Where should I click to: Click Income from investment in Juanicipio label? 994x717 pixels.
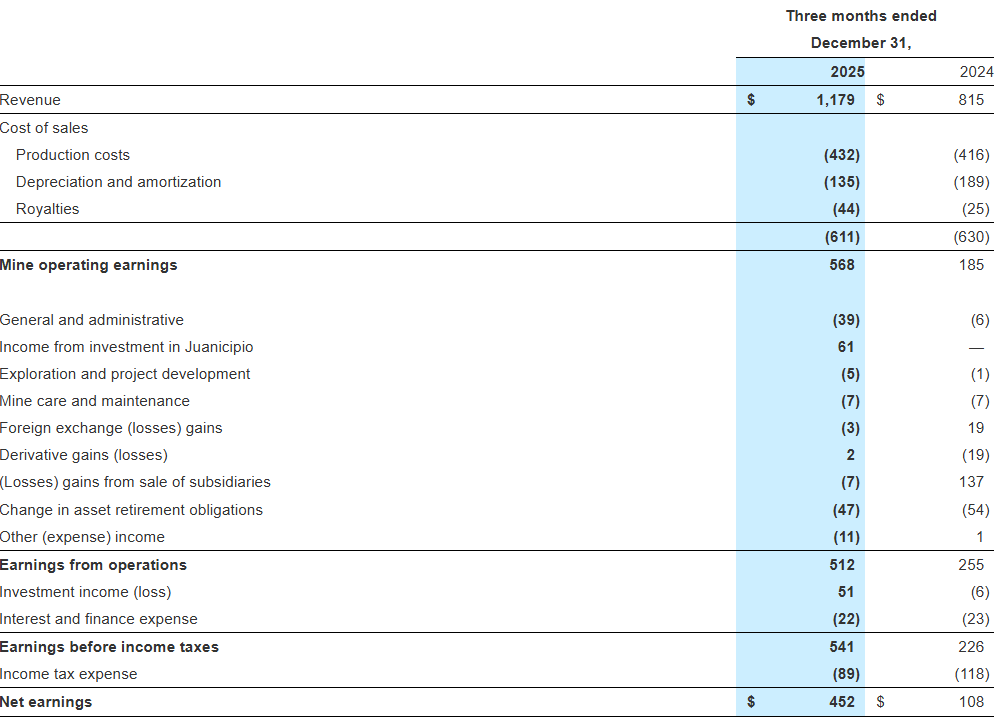(127, 347)
